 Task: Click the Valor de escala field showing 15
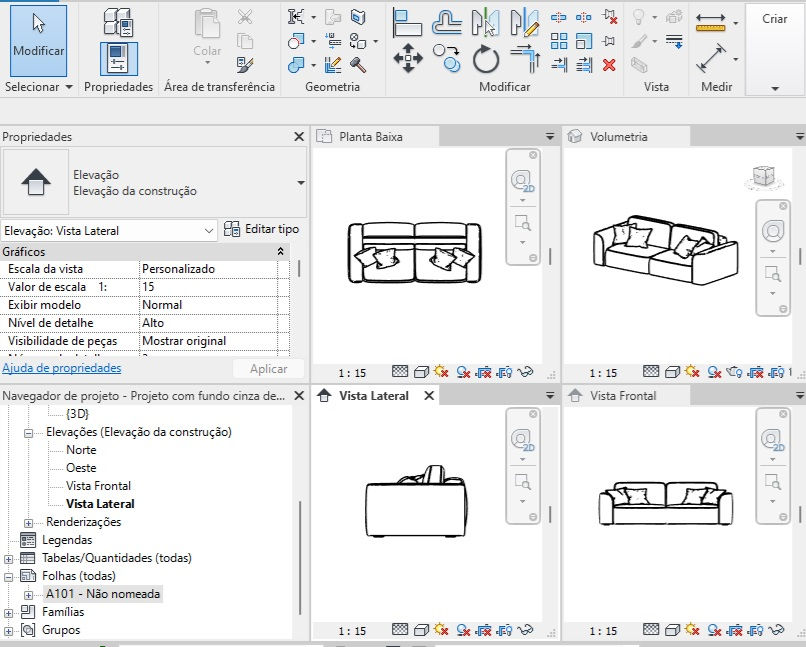tap(209, 287)
